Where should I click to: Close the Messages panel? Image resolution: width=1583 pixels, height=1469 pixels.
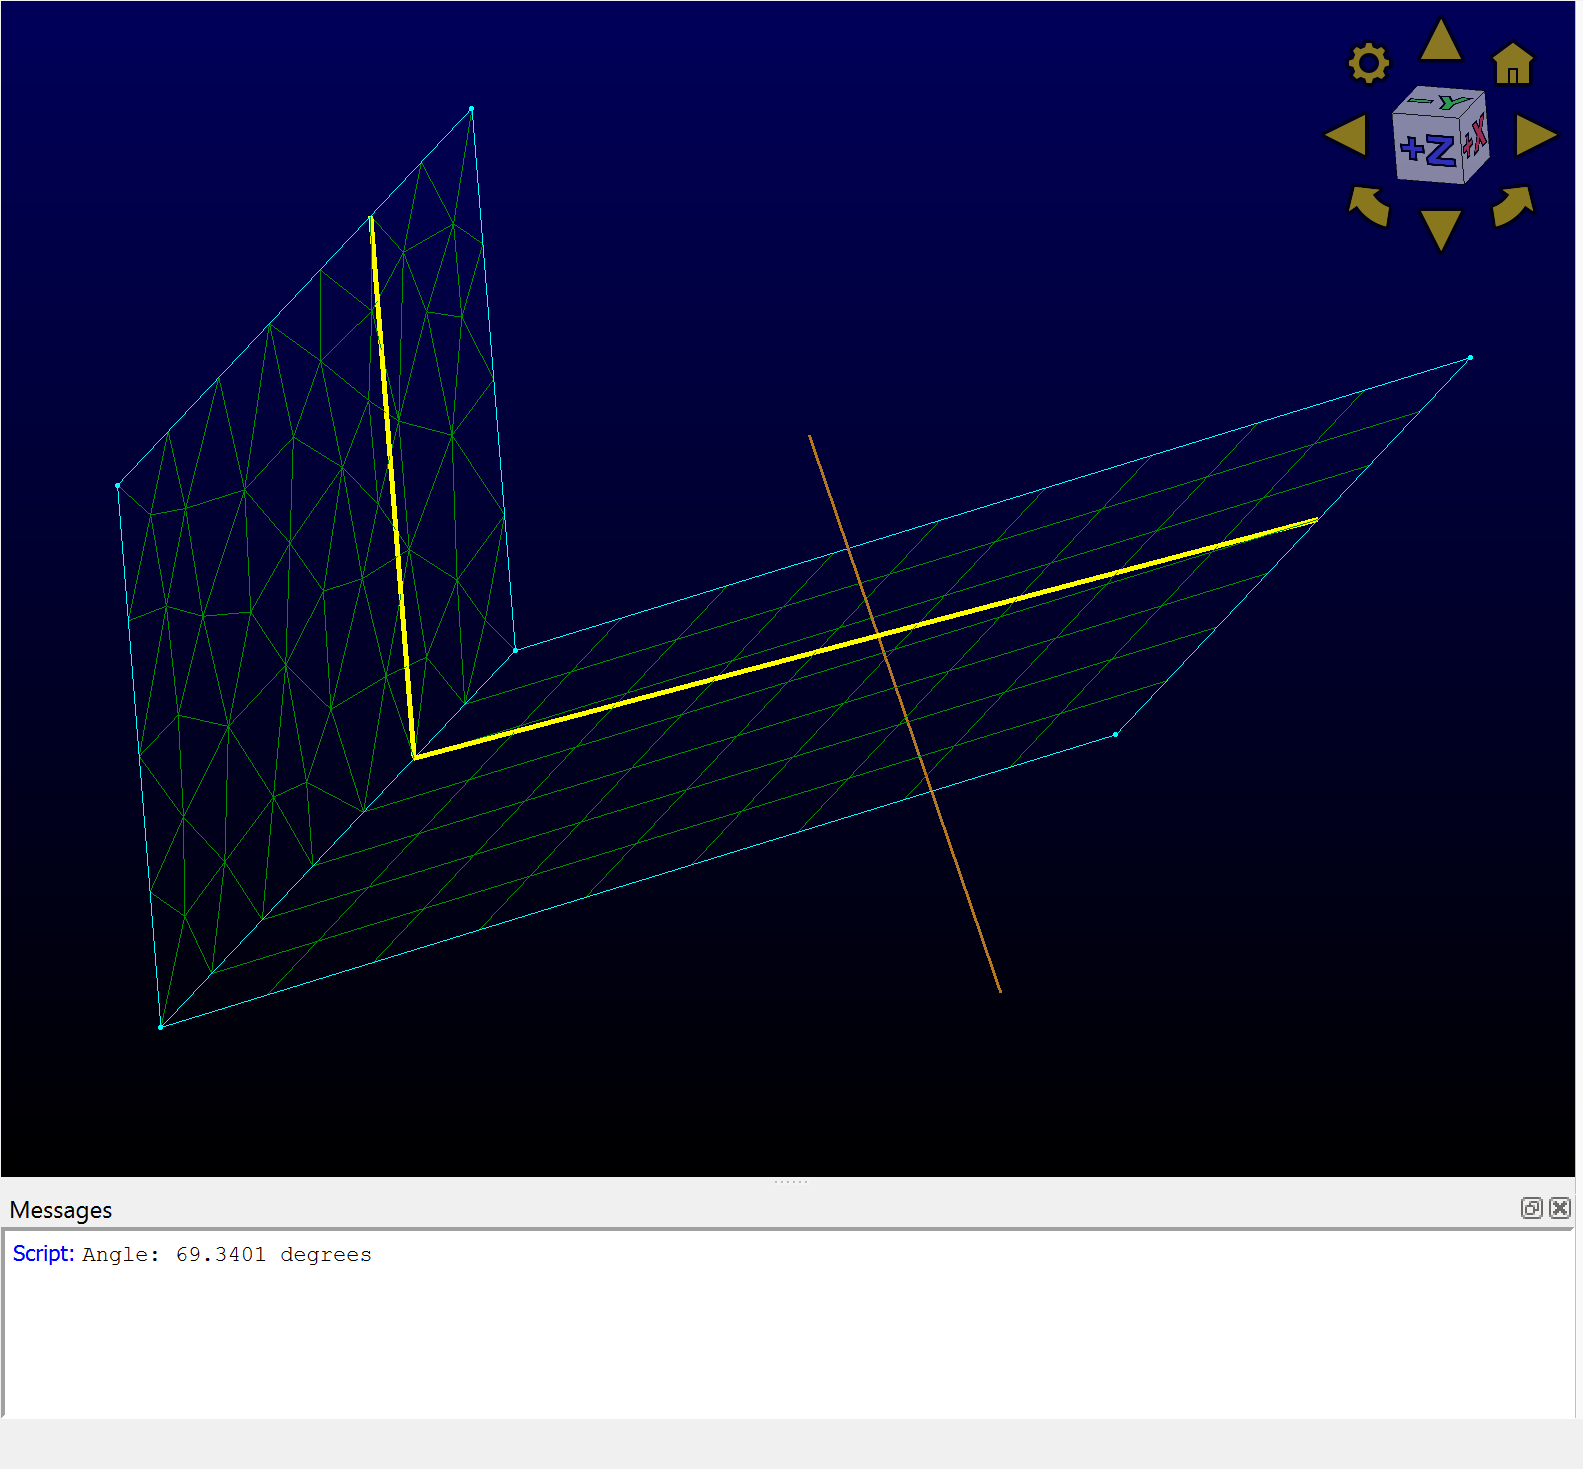(1560, 1208)
